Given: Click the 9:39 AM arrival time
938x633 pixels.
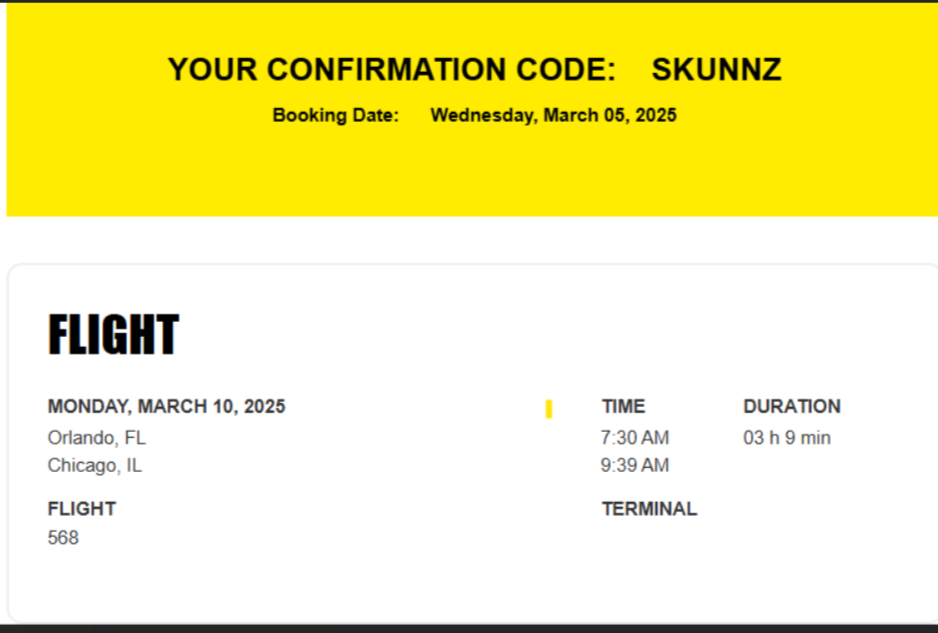Looking at the screenshot, I should [635, 465].
